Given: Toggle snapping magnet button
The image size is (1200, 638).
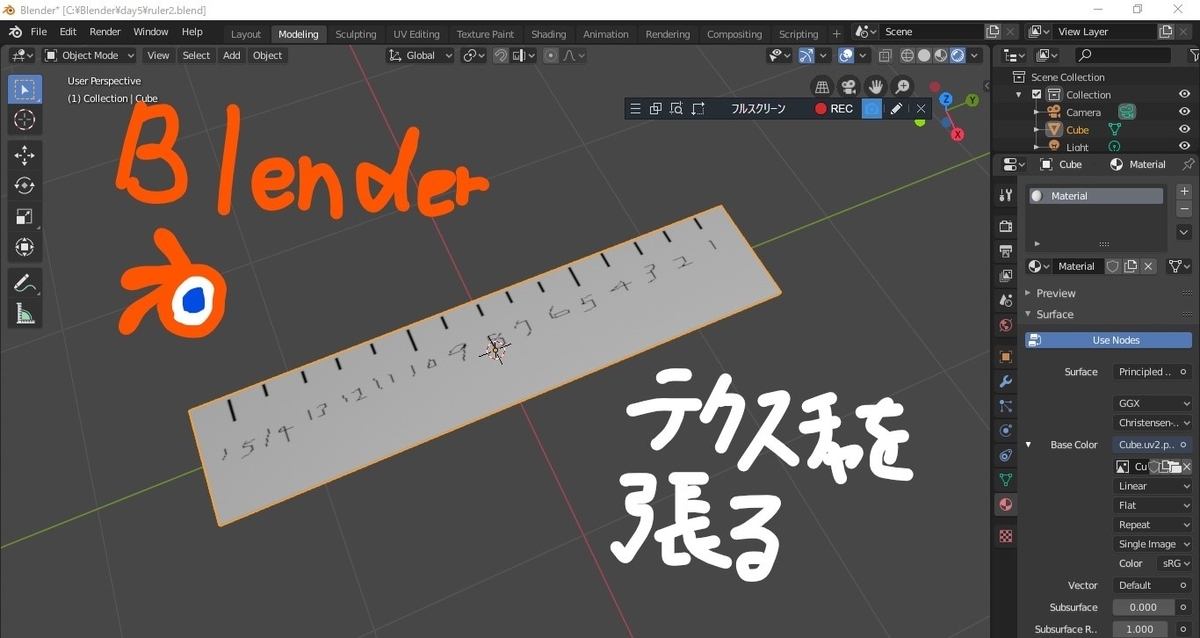Looking at the screenshot, I should coord(501,56).
